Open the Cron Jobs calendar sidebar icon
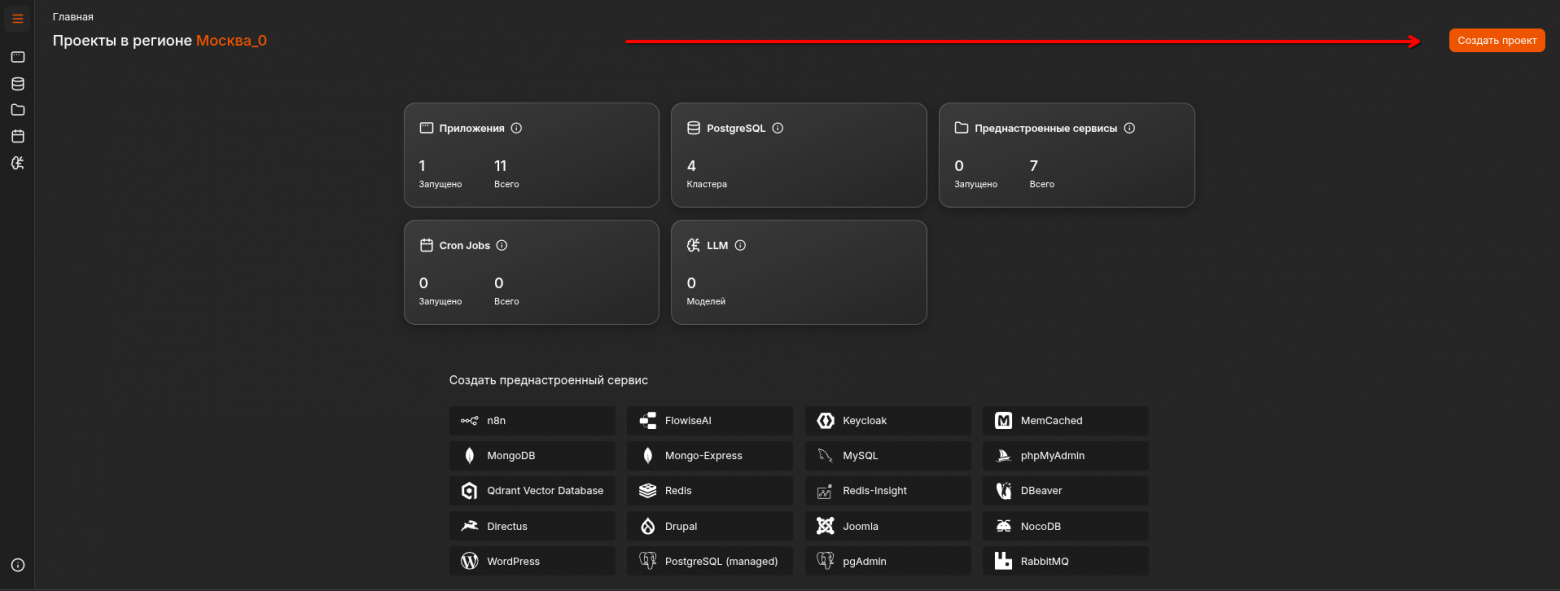Screen dimensions: 1560x591 (x=17, y=136)
